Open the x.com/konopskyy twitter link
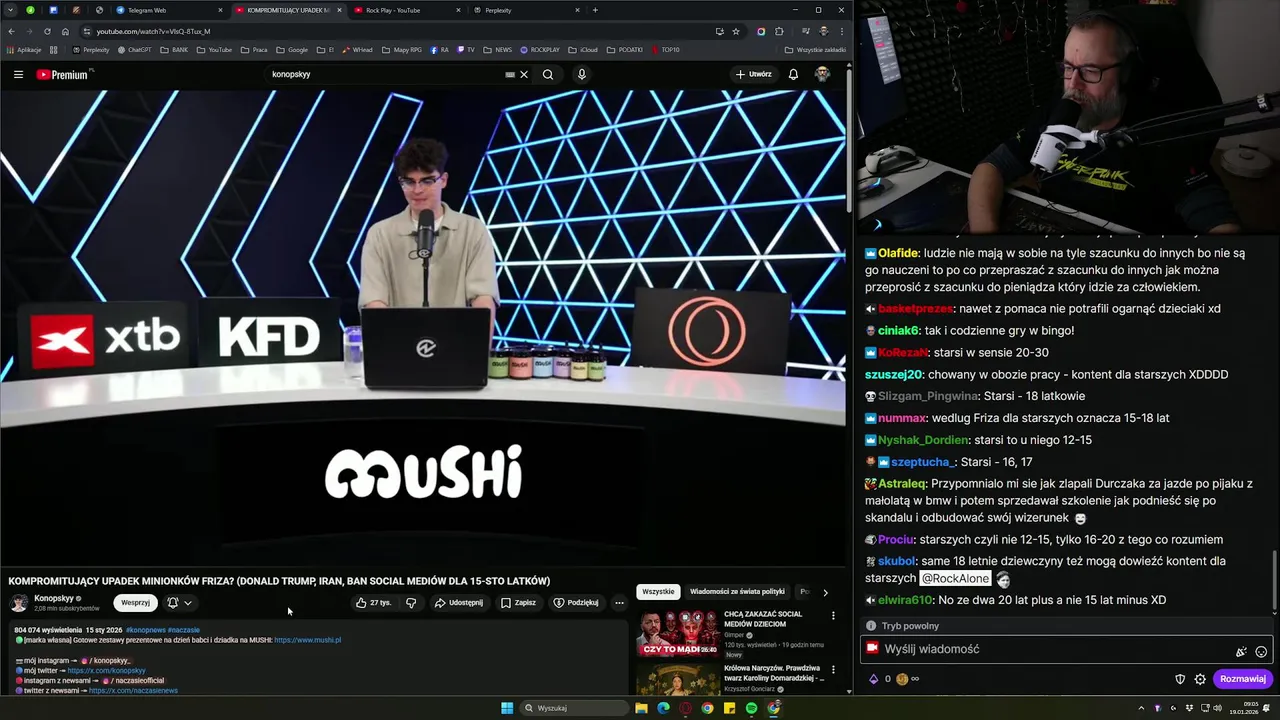The height and width of the screenshot is (720, 1280). point(106,670)
